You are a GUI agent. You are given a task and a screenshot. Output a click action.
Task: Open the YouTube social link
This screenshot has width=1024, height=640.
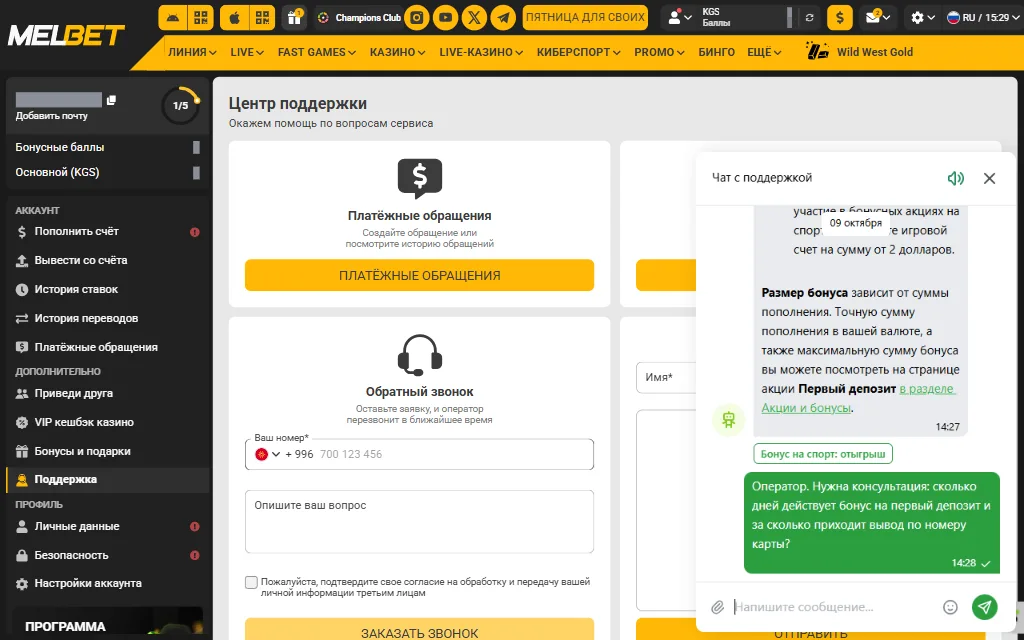click(445, 18)
